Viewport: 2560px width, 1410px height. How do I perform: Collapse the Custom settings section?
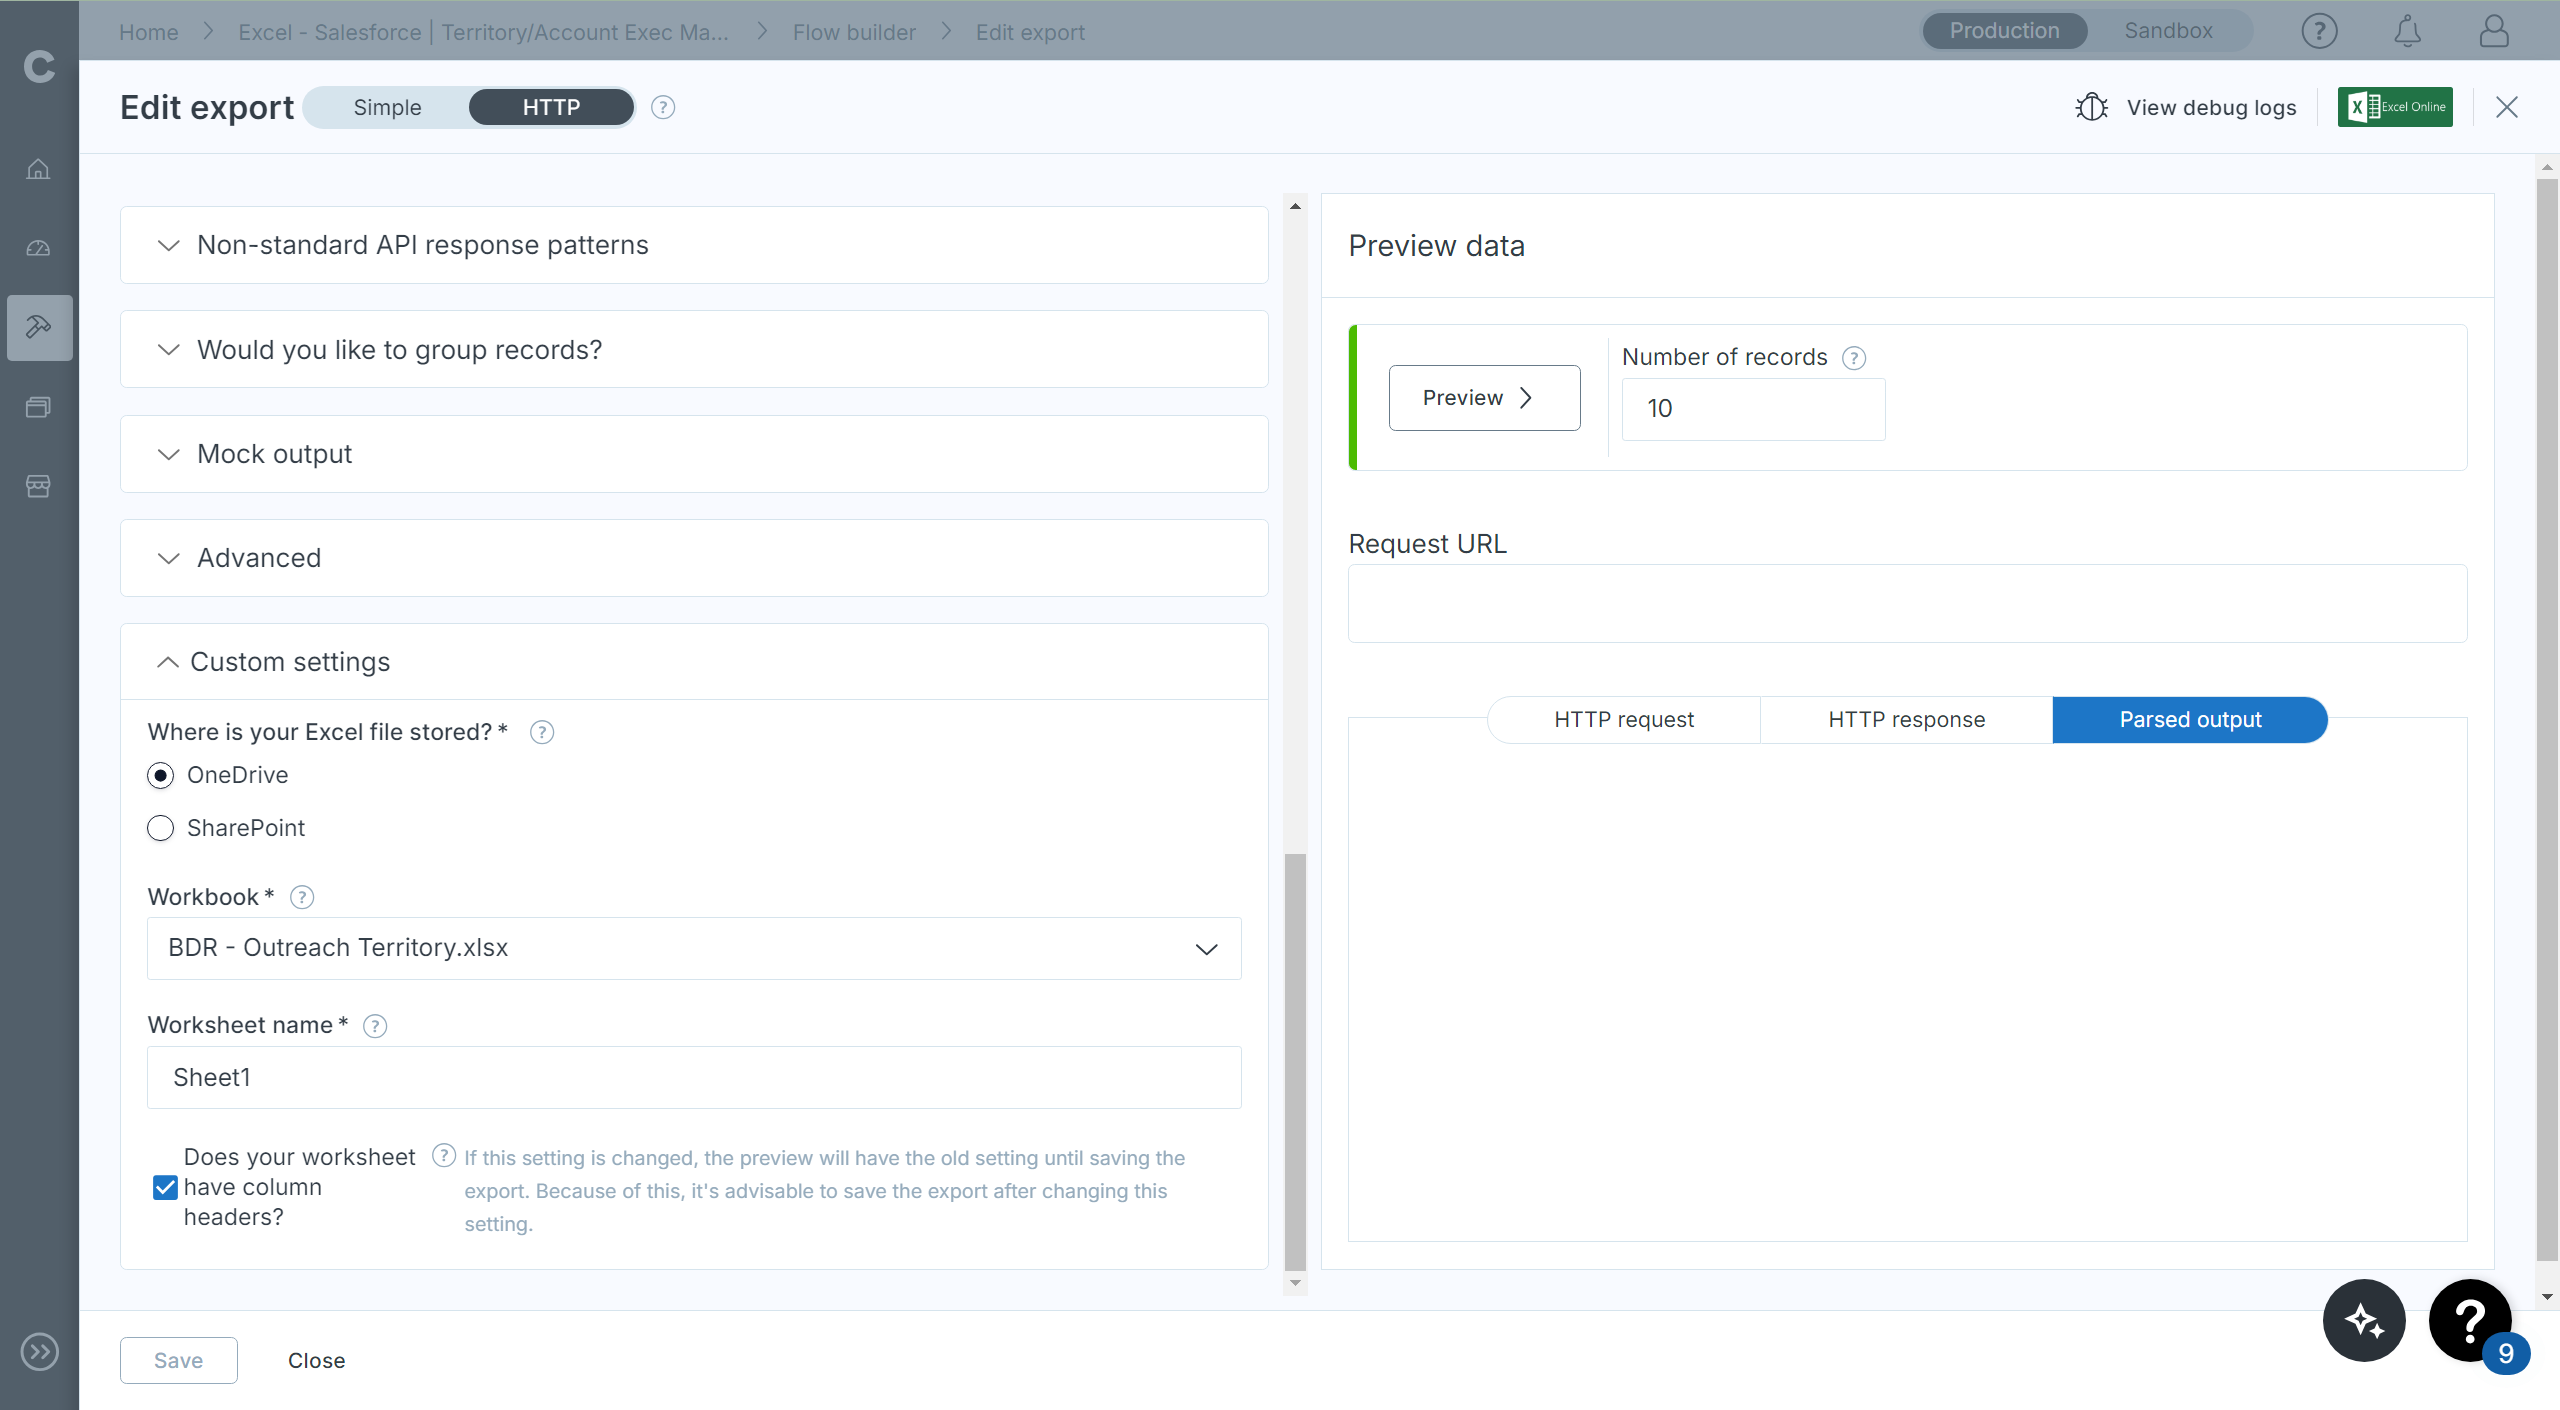point(694,662)
